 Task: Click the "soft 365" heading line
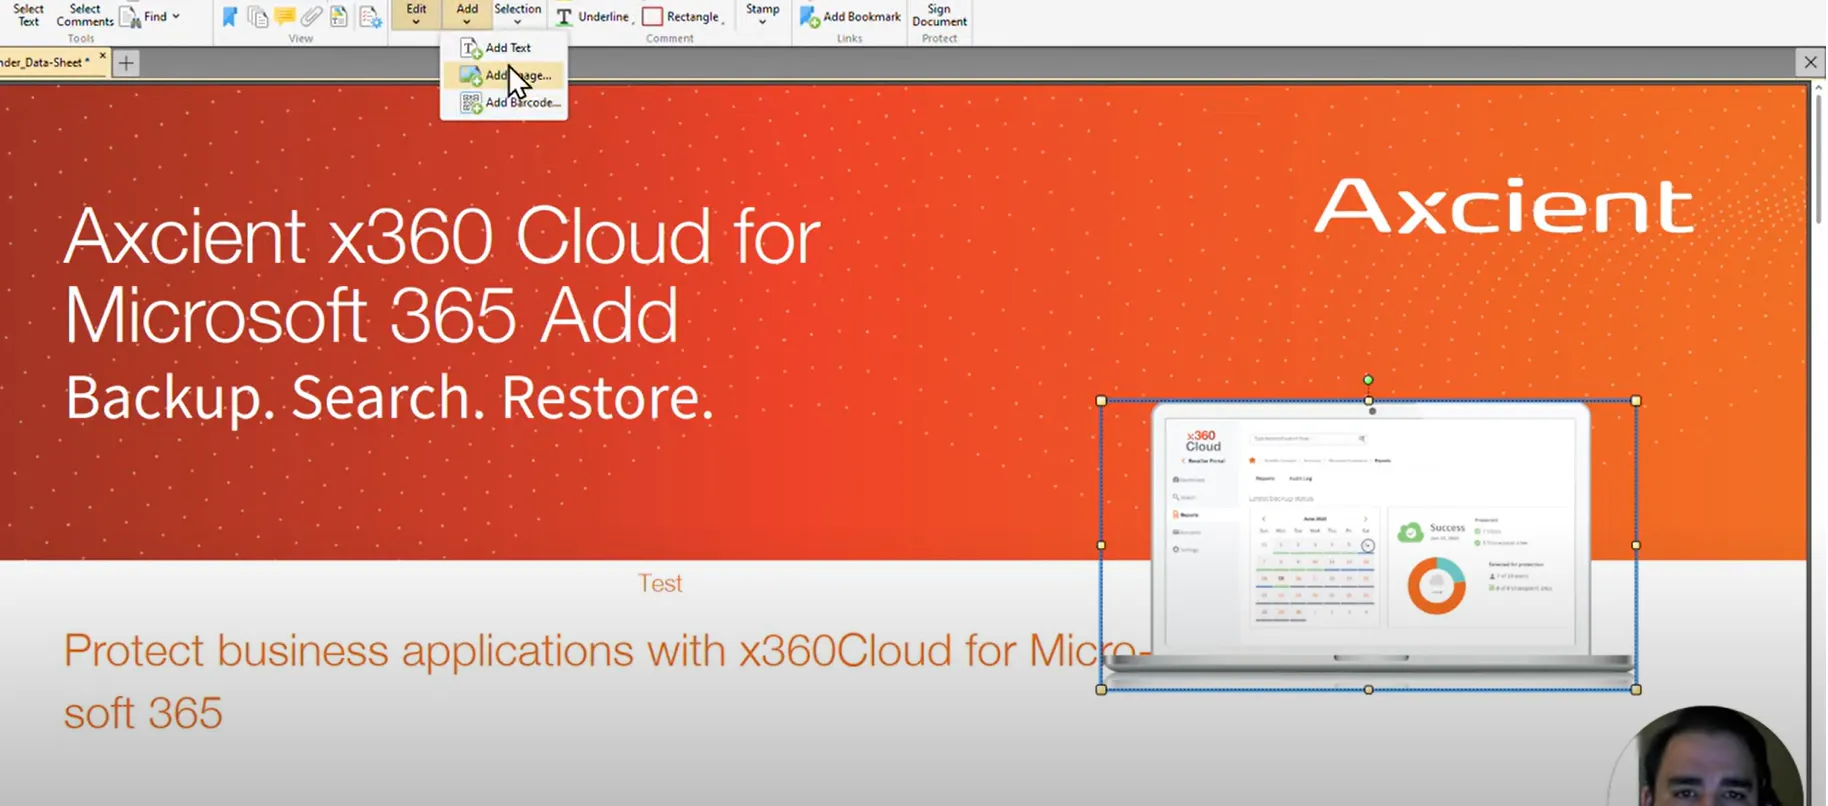143,714
